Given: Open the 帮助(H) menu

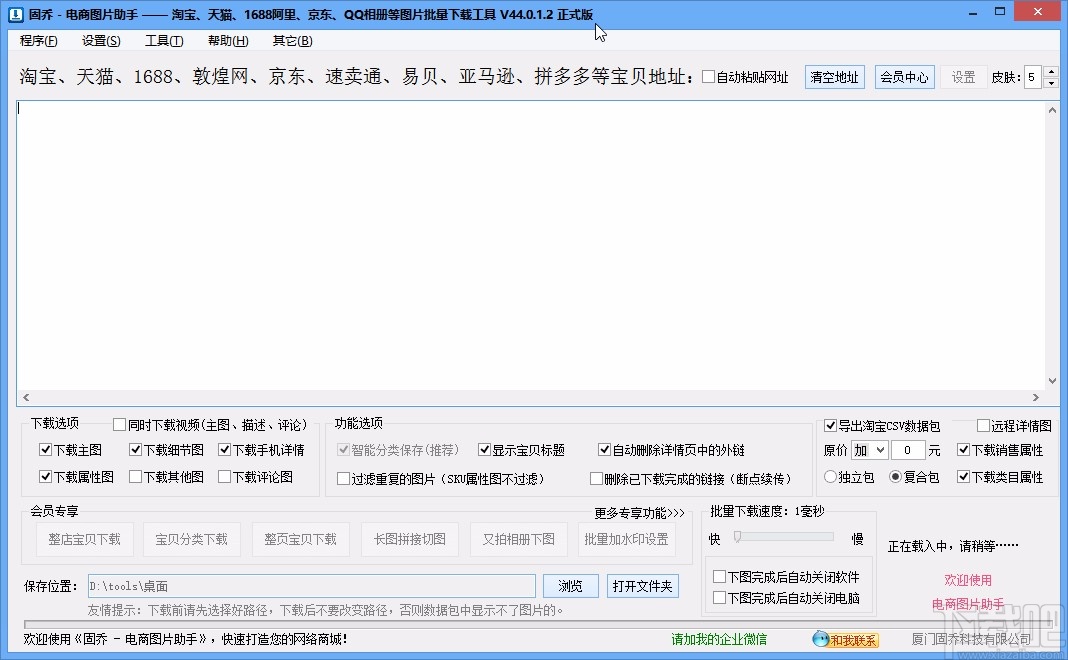Looking at the screenshot, I should pyautogui.click(x=226, y=41).
